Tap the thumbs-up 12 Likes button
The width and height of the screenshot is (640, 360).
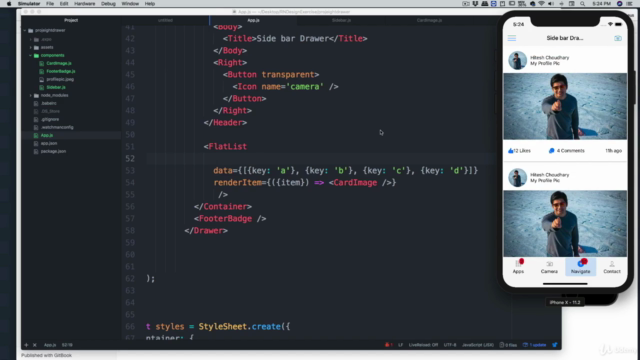pyautogui.click(x=519, y=151)
